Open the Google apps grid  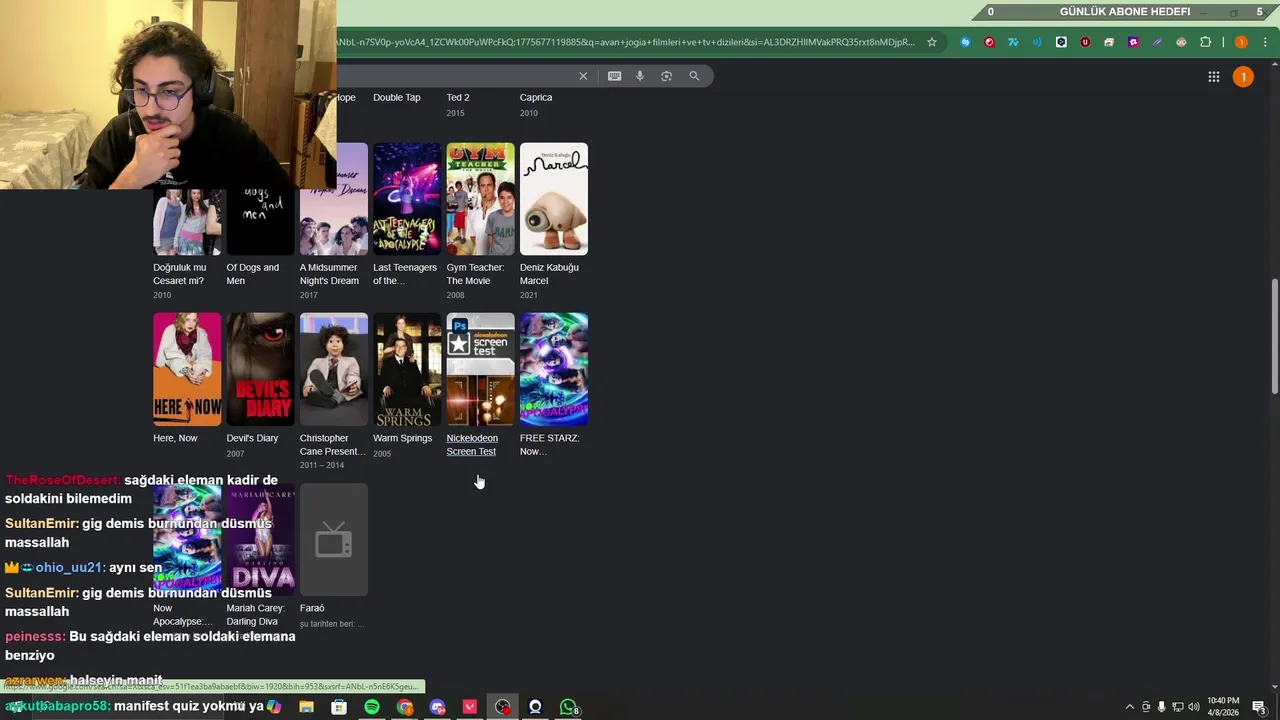pyautogui.click(x=1213, y=77)
